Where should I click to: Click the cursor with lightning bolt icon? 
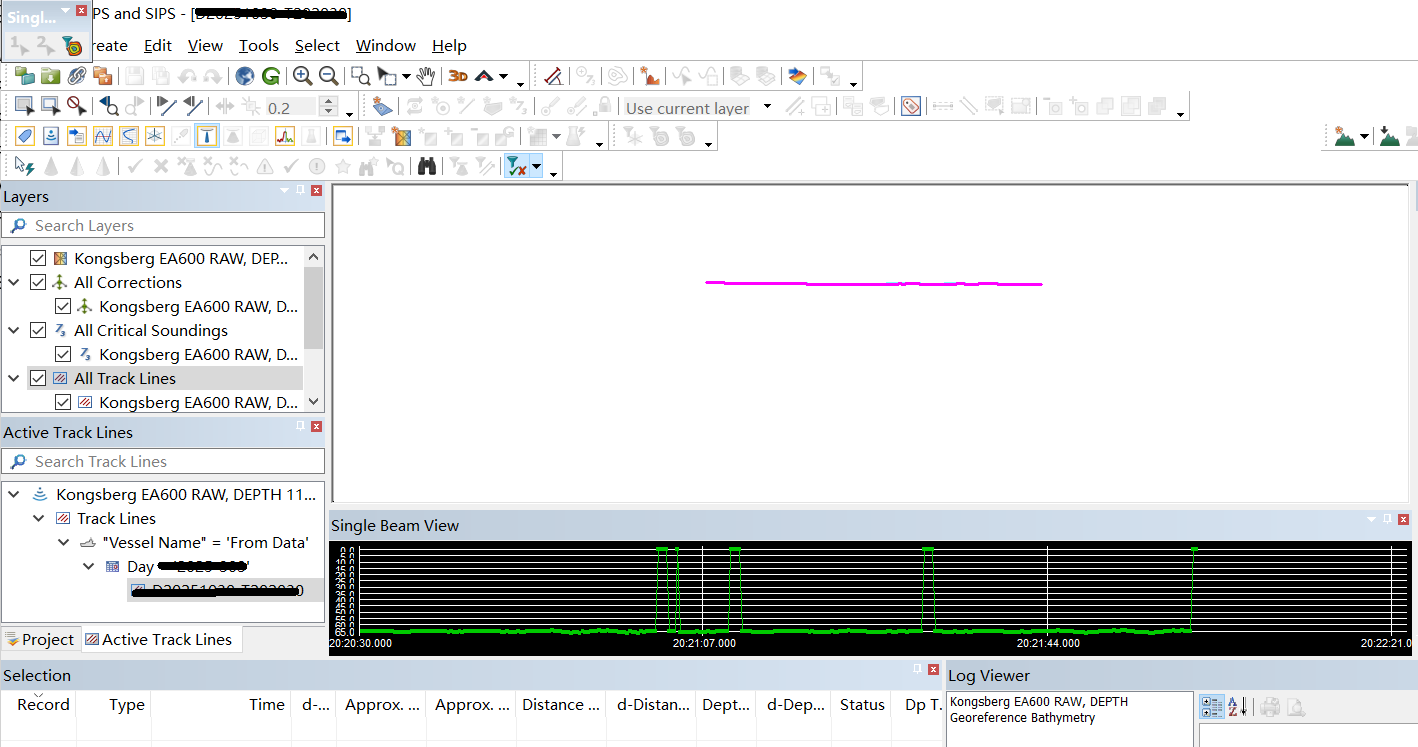(x=25, y=166)
